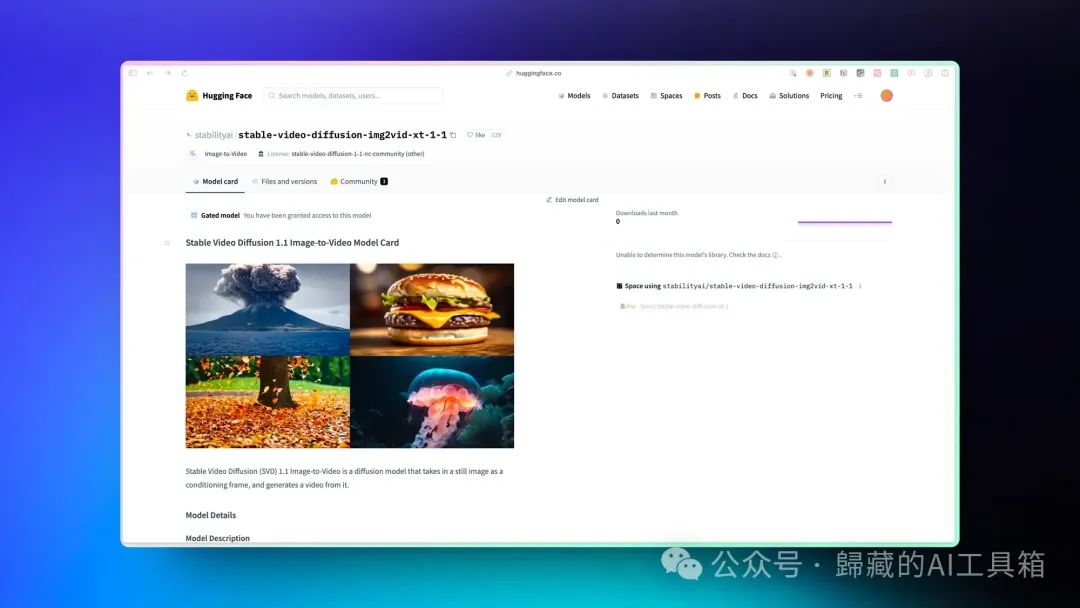Screen dimensions: 1080x608
Task: Click the last icon in the browser toolbar
Action: (x=945, y=73)
